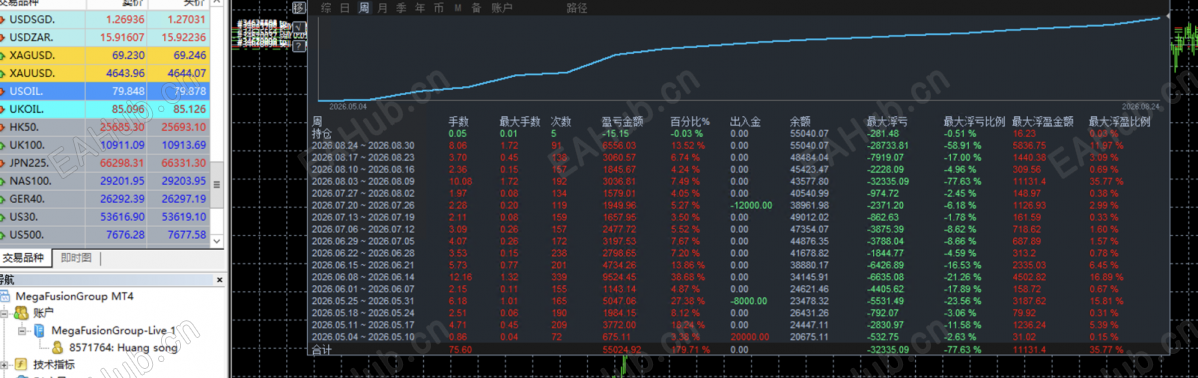Select the 交易品种 market watch tab
This screenshot has width=1198, height=378.
[x=25, y=258]
